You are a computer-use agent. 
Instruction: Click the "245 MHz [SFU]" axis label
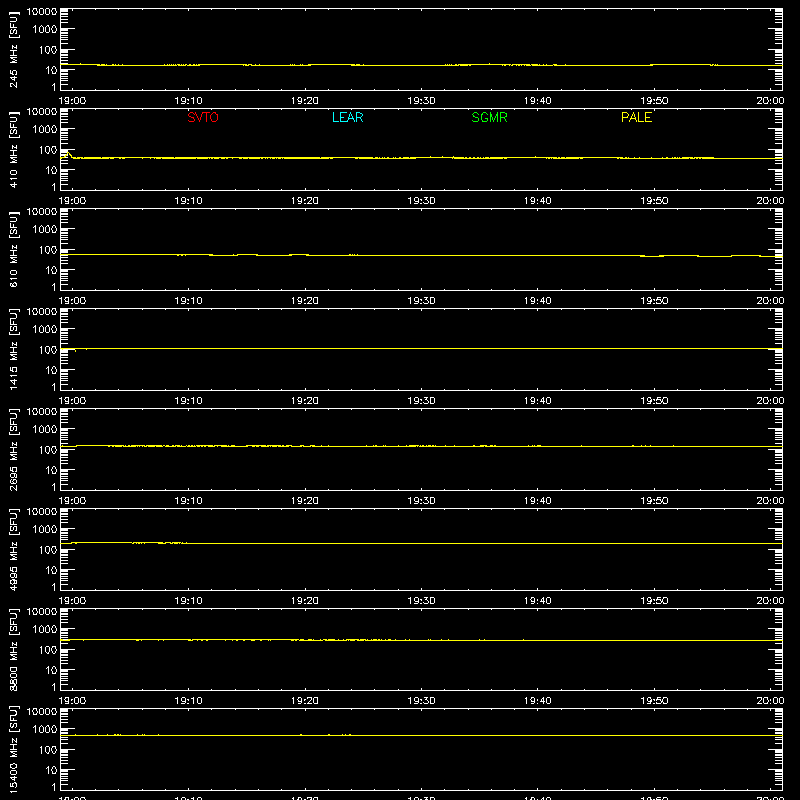coord(13,49)
